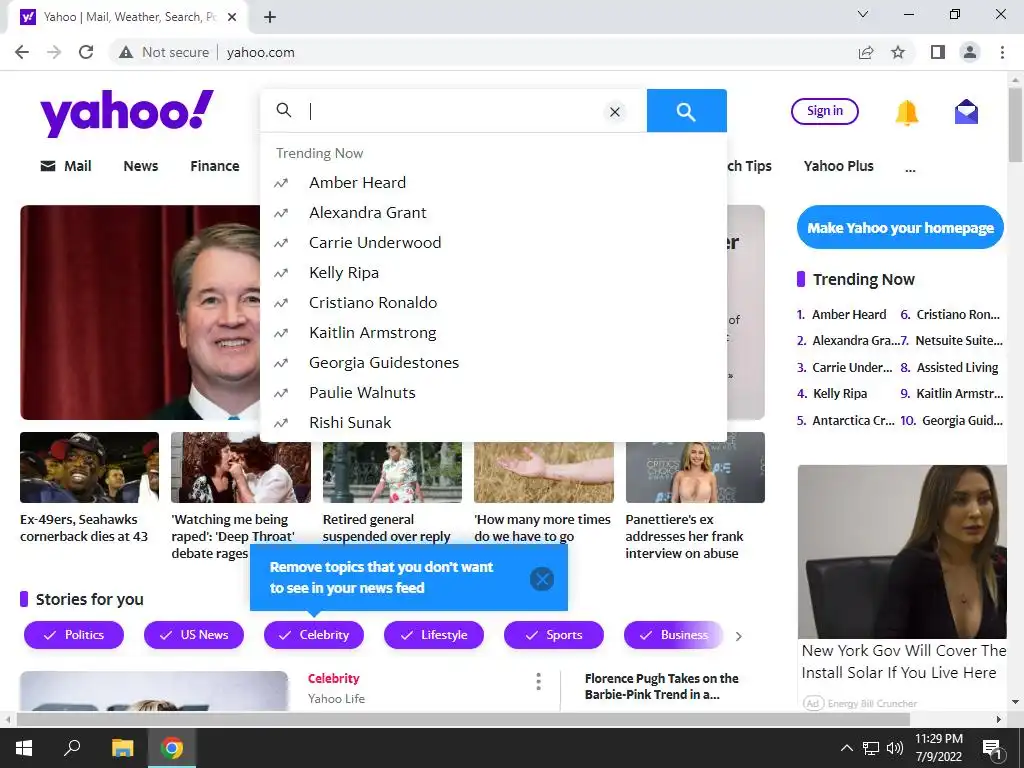1024x768 pixels.
Task: Open tab search chevron in title bar
Action: 863,14
